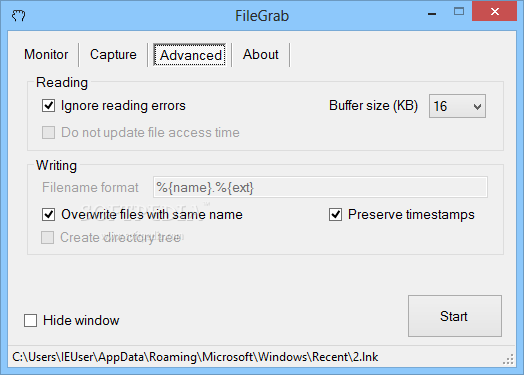Close the FileGrab window
The height and width of the screenshot is (375, 524).
click(x=495, y=11)
